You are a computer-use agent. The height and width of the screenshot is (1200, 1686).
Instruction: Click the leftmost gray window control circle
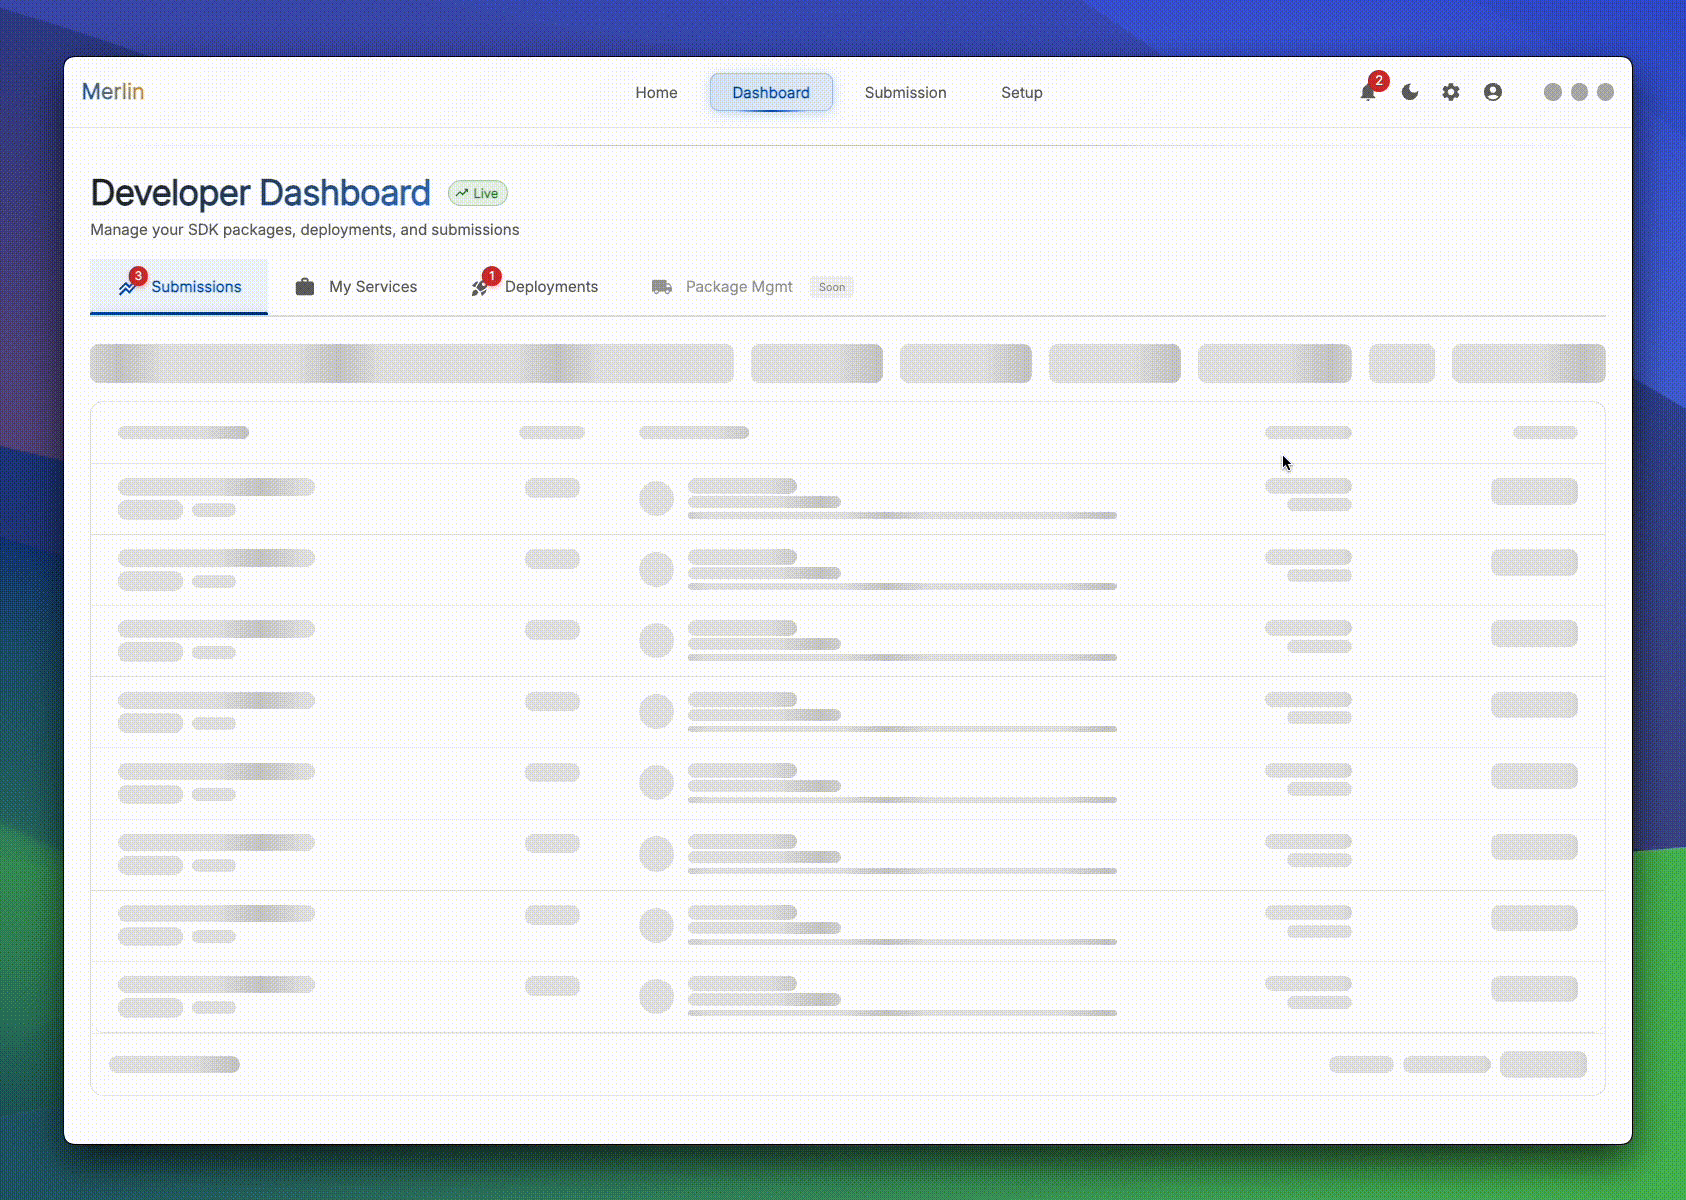tap(1553, 92)
